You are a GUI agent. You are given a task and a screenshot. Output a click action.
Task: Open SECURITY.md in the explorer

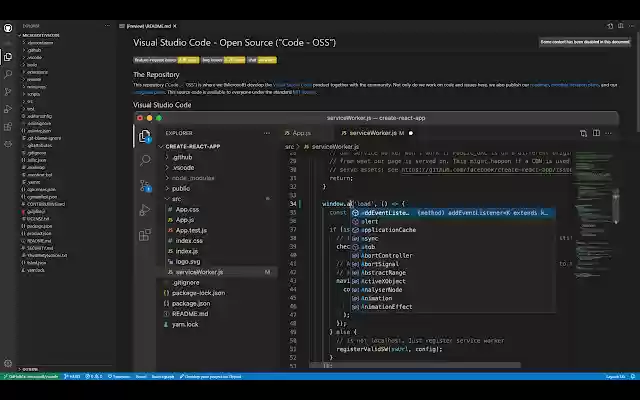coord(40,248)
